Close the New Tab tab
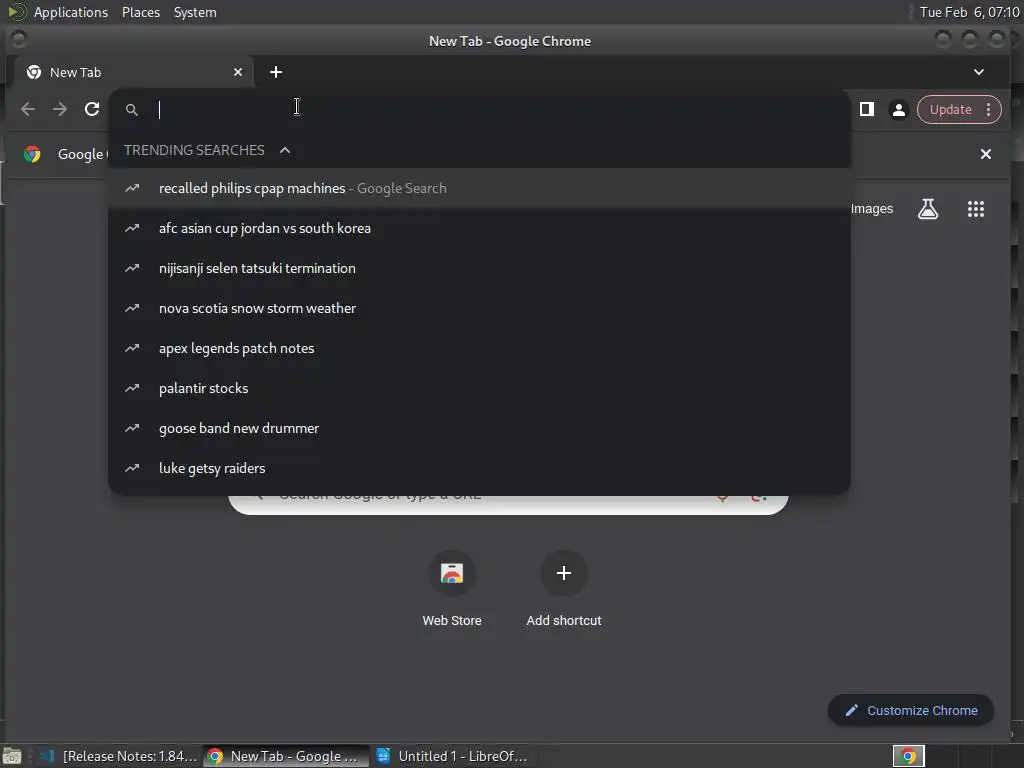The image size is (1024, 768). 238,72
